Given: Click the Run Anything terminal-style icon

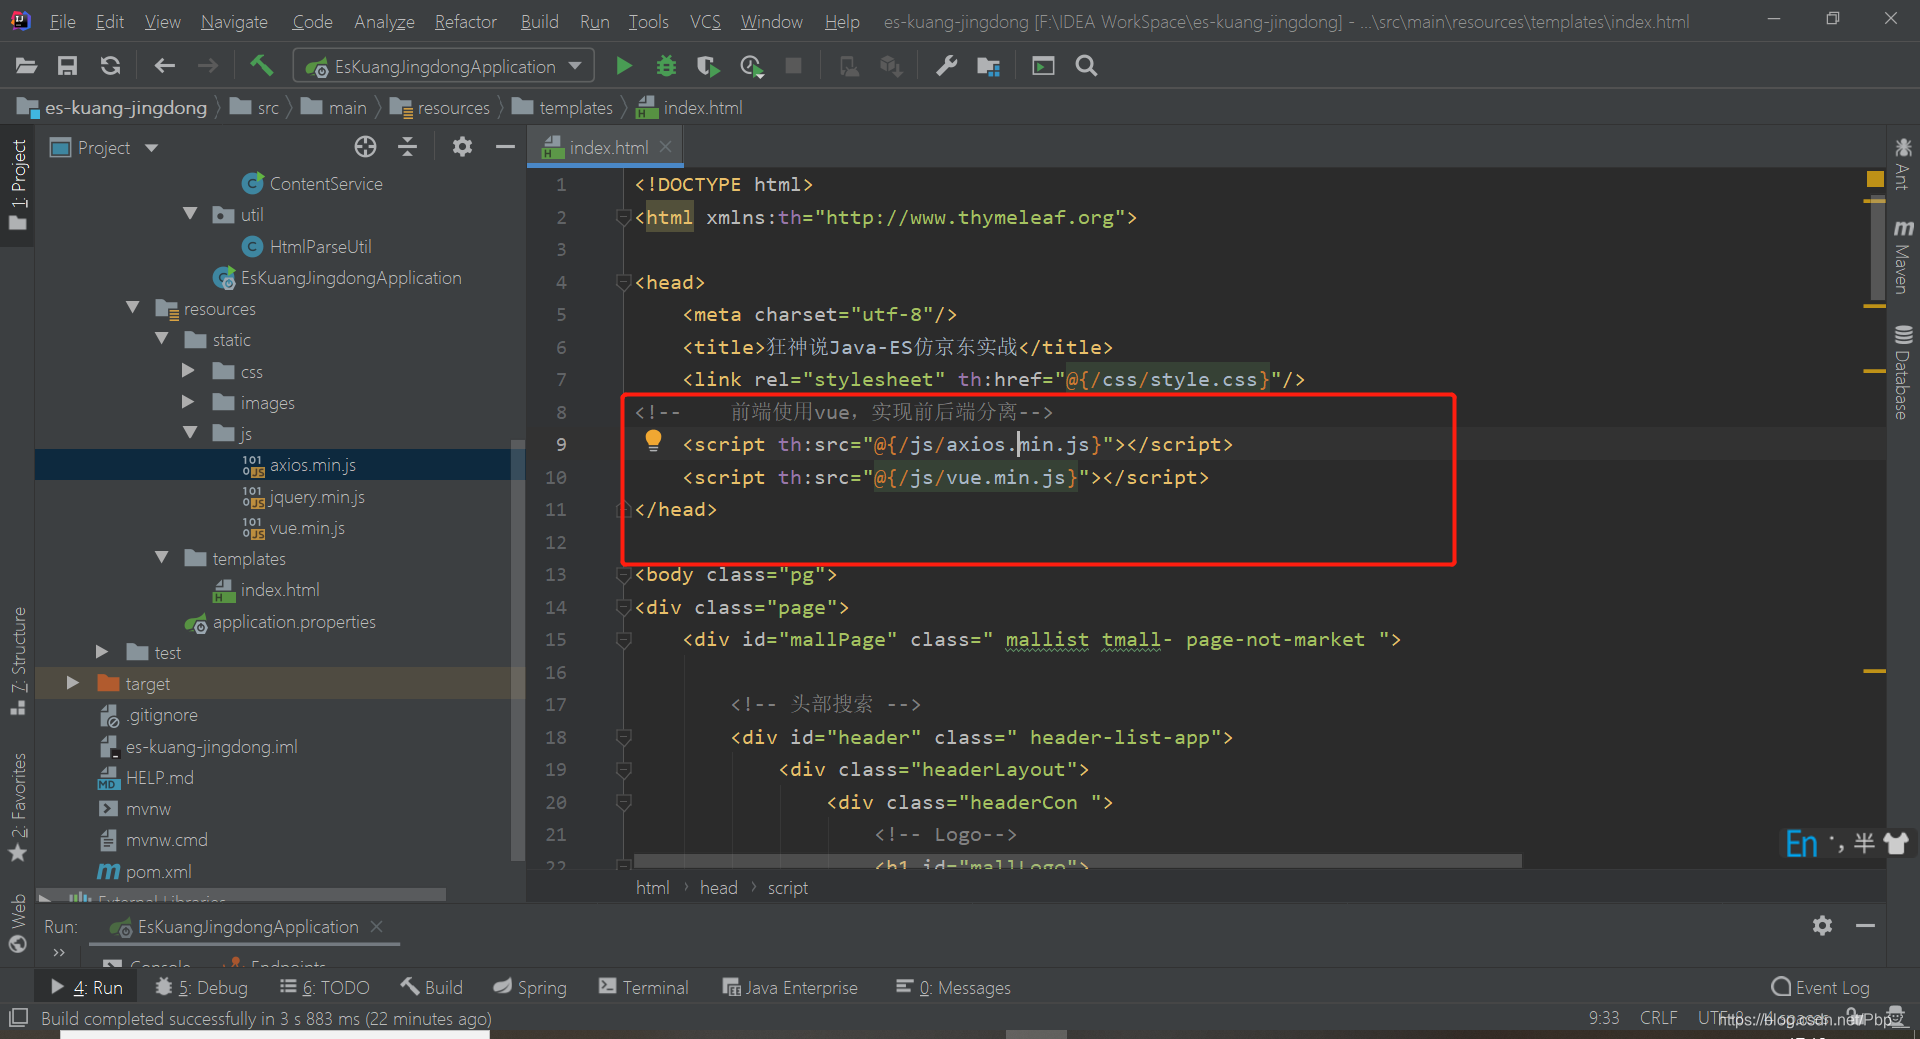Looking at the screenshot, I should coord(1043,66).
